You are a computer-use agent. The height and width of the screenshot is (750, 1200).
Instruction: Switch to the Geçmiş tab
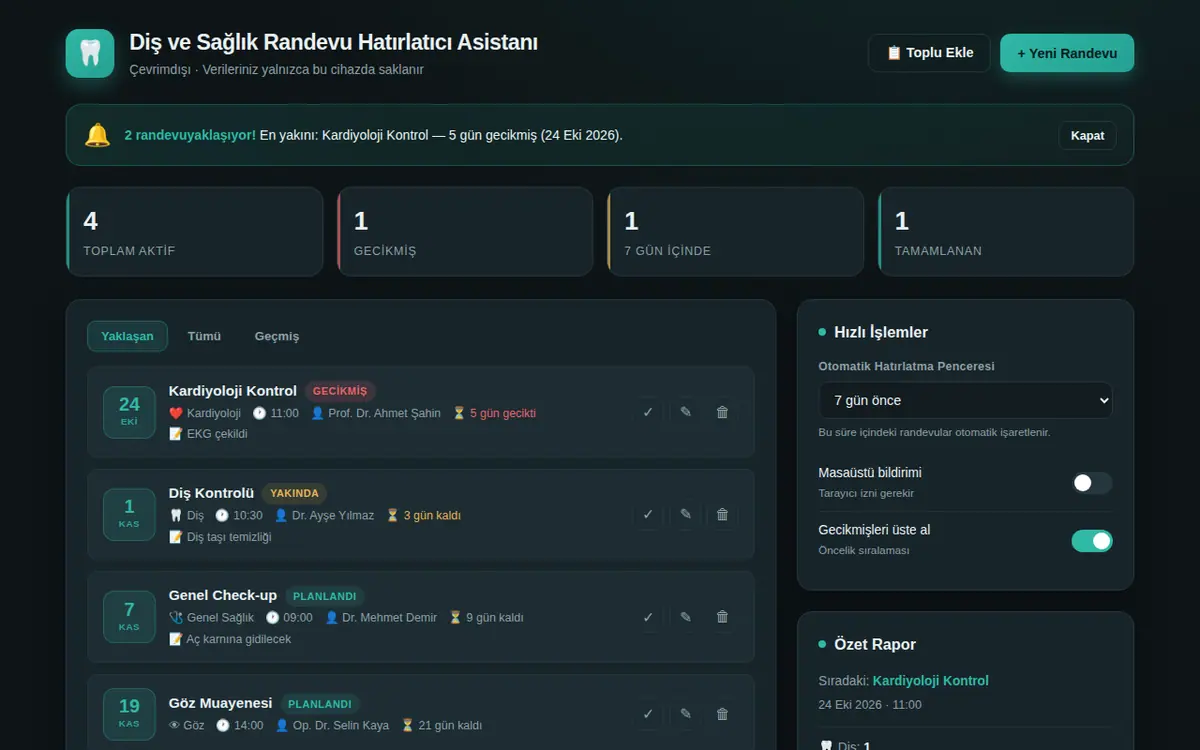[x=277, y=336]
